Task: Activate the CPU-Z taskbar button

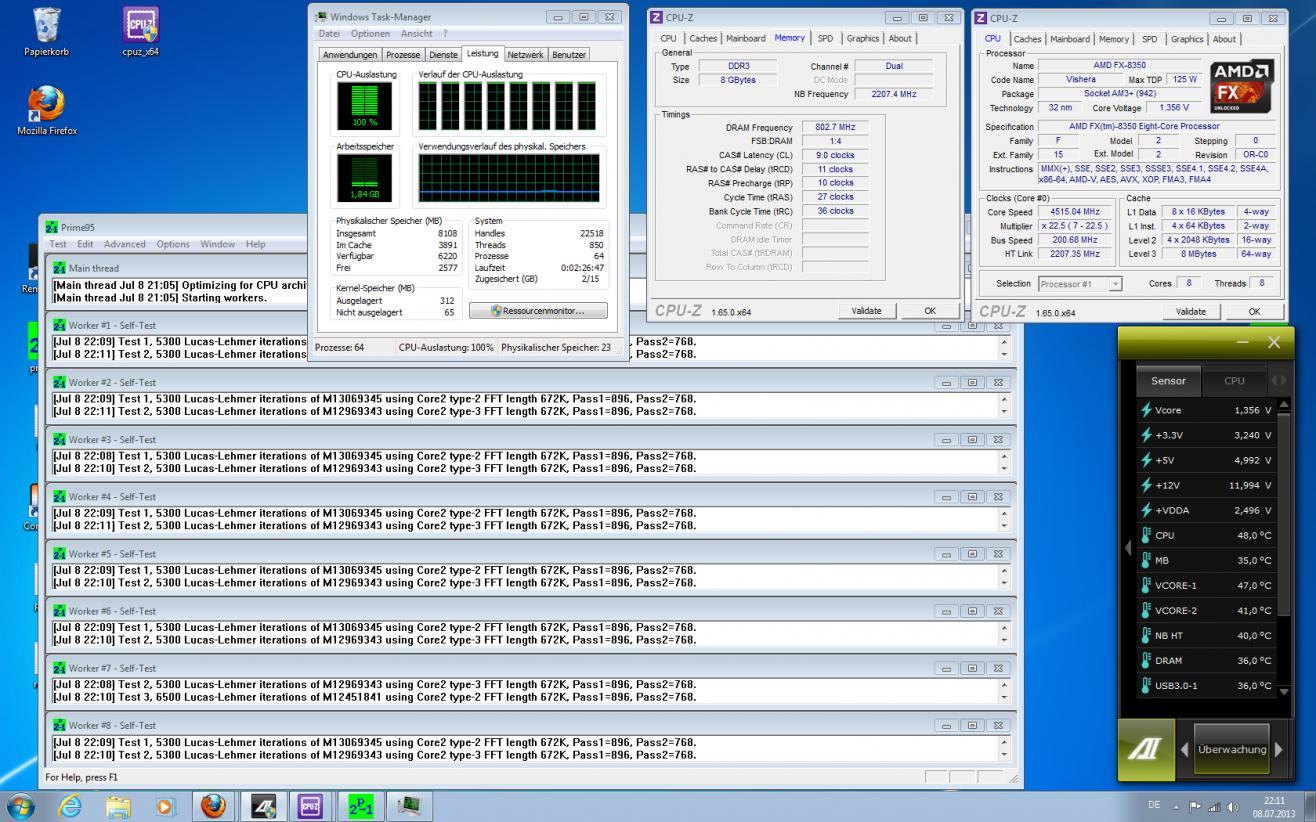Action: (311, 806)
